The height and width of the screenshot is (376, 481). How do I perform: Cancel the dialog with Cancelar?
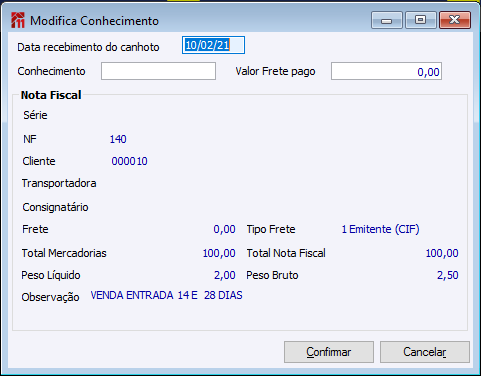coord(425,352)
